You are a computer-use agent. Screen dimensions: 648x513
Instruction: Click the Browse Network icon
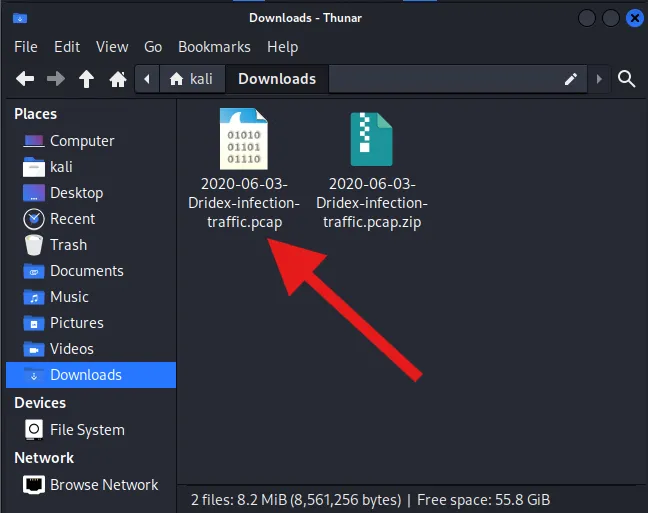pos(34,484)
